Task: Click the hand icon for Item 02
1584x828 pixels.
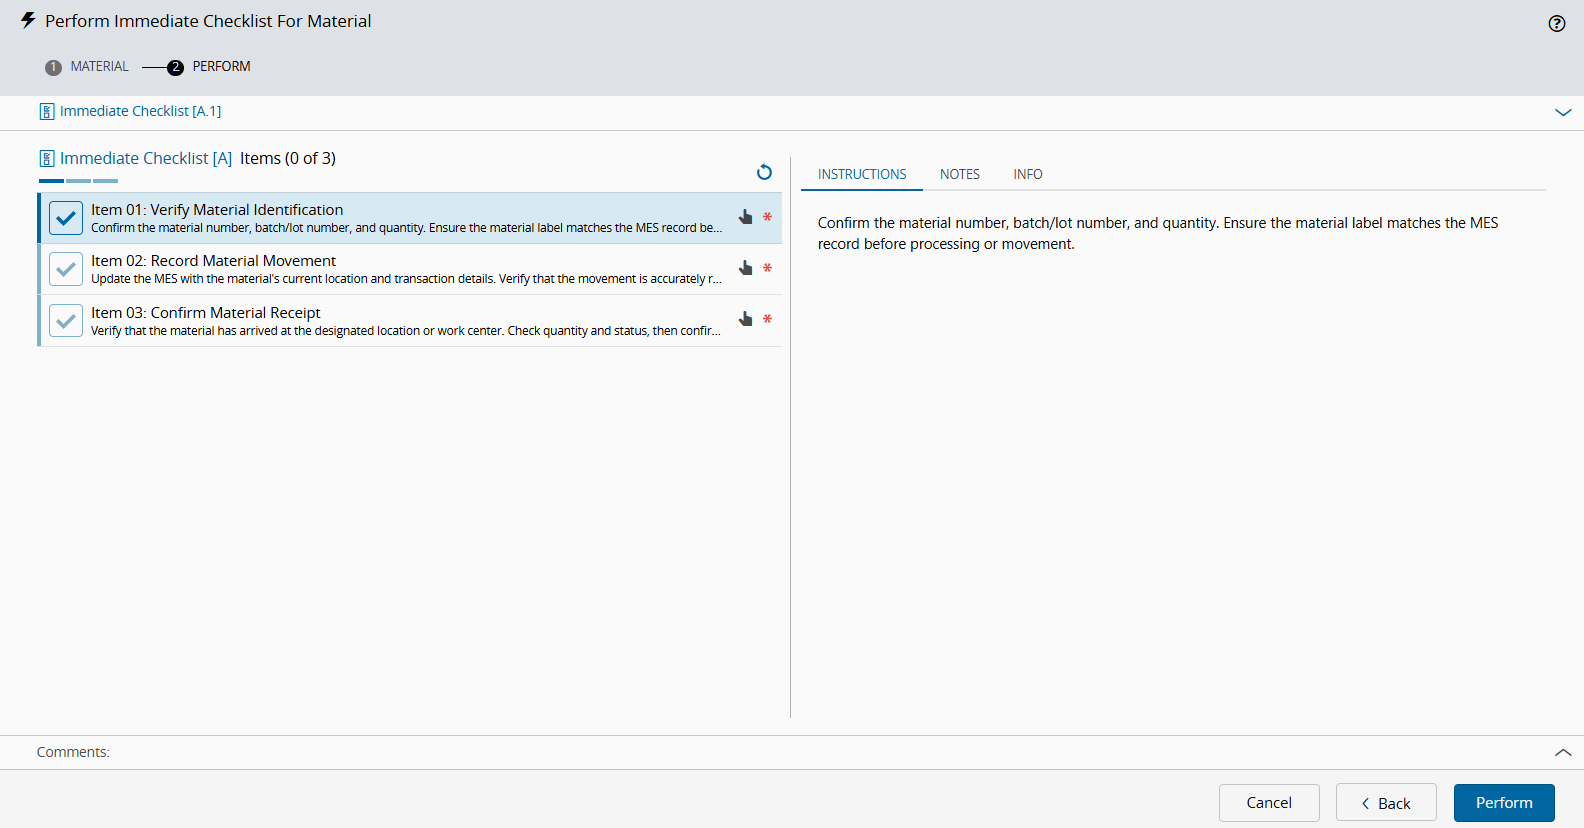Action: pos(745,268)
